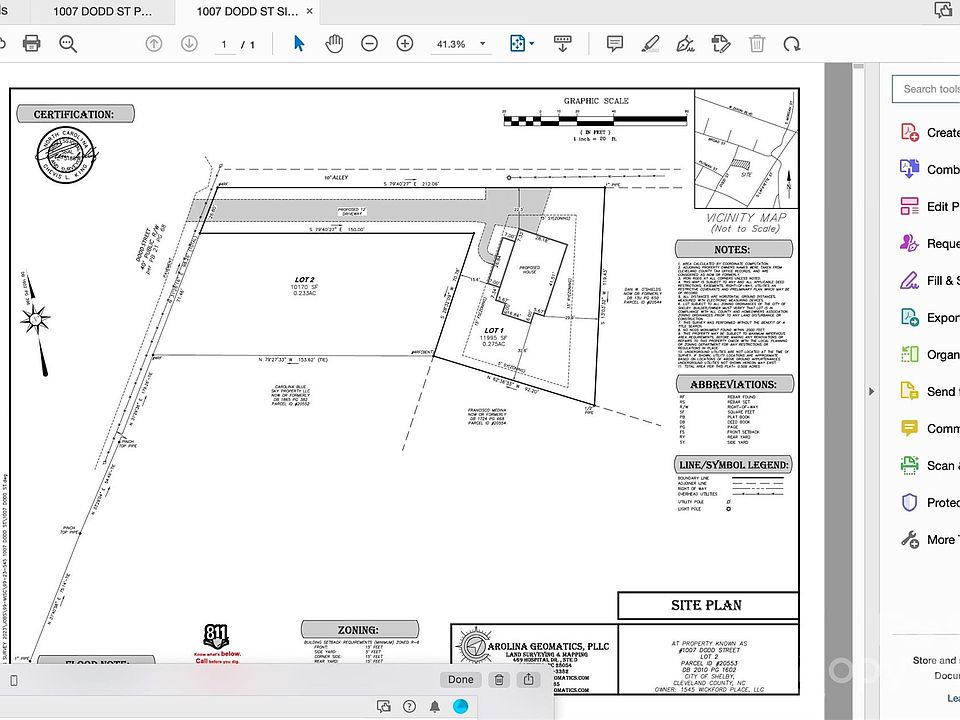Open the Combine Files tool
The image size is (960, 720).
point(929,169)
